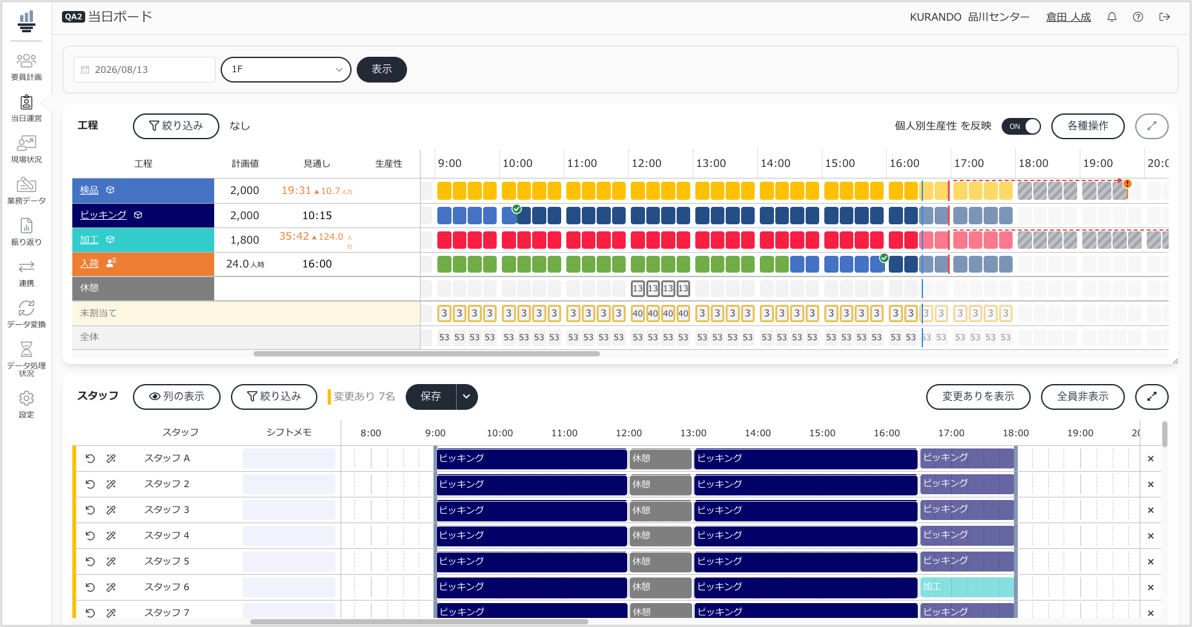Open the 振り返り sidebar icon
The image size is (1192, 627).
pos(26,231)
